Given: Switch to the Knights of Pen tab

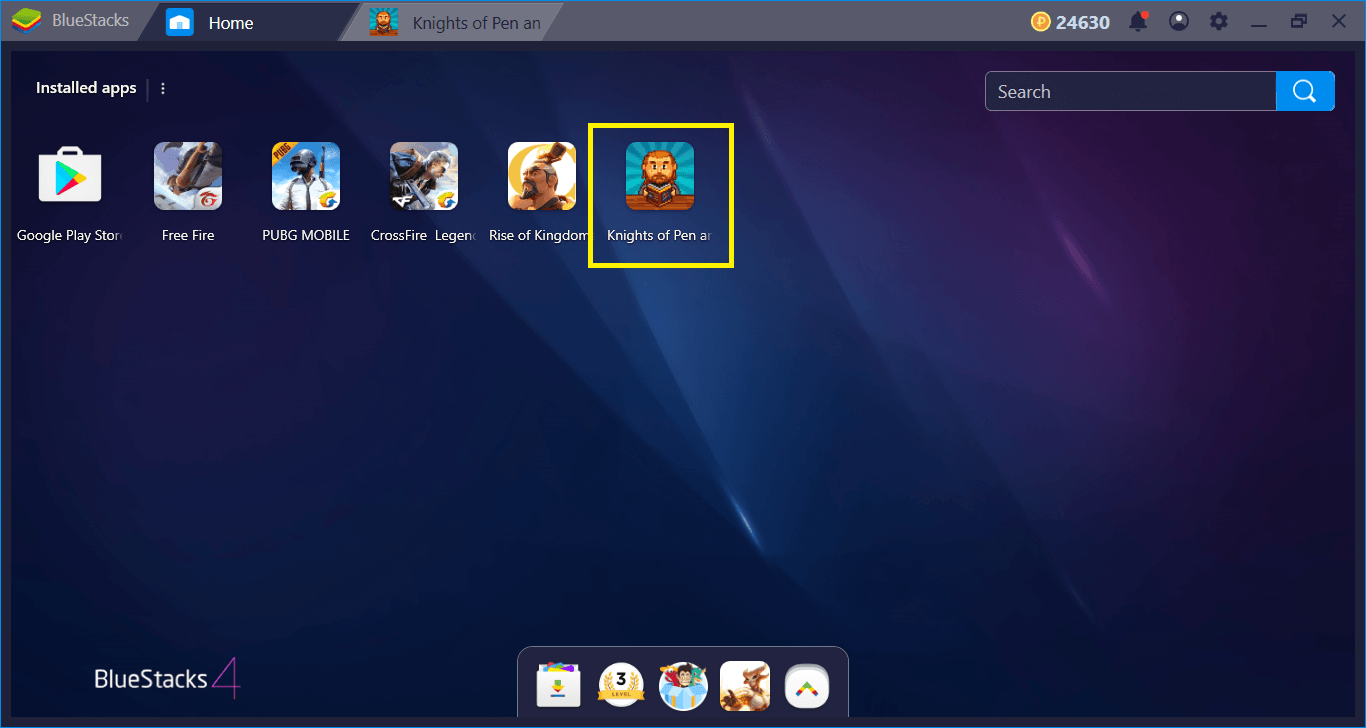Looking at the screenshot, I should click(450, 22).
